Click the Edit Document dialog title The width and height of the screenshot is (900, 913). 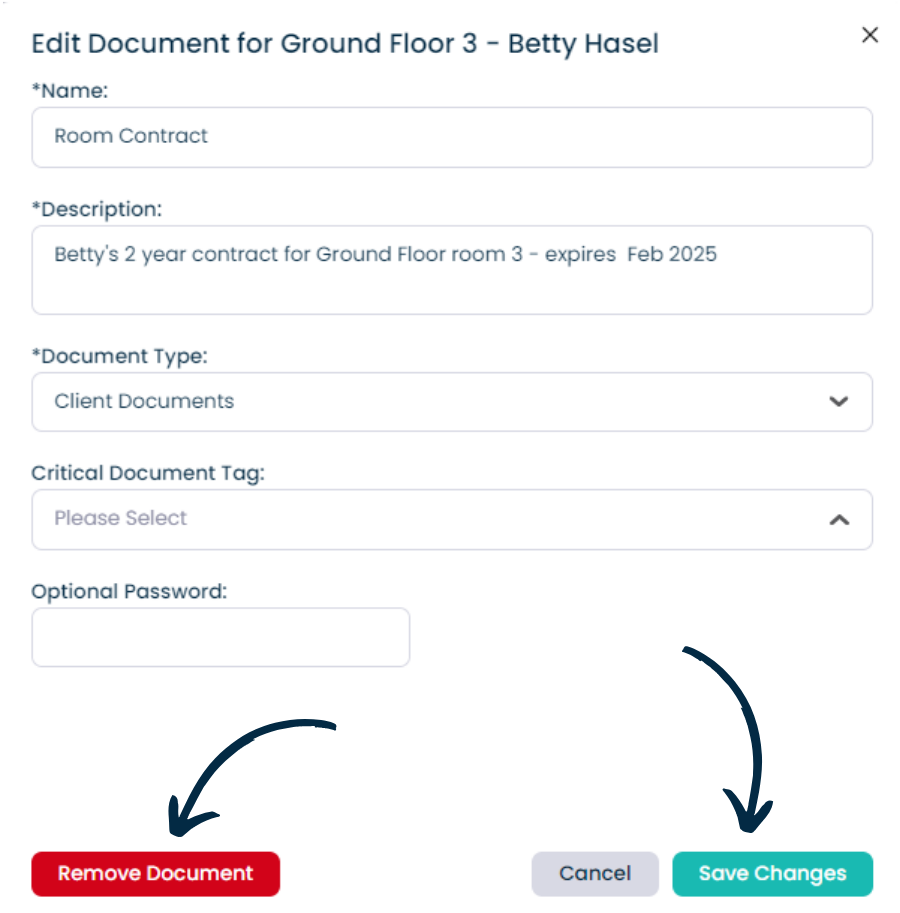345,44
